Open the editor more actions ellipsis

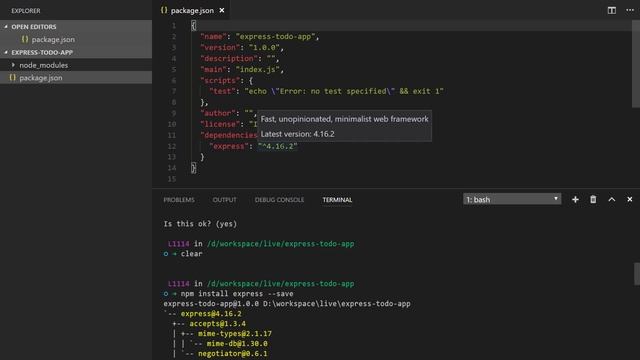click(630, 10)
